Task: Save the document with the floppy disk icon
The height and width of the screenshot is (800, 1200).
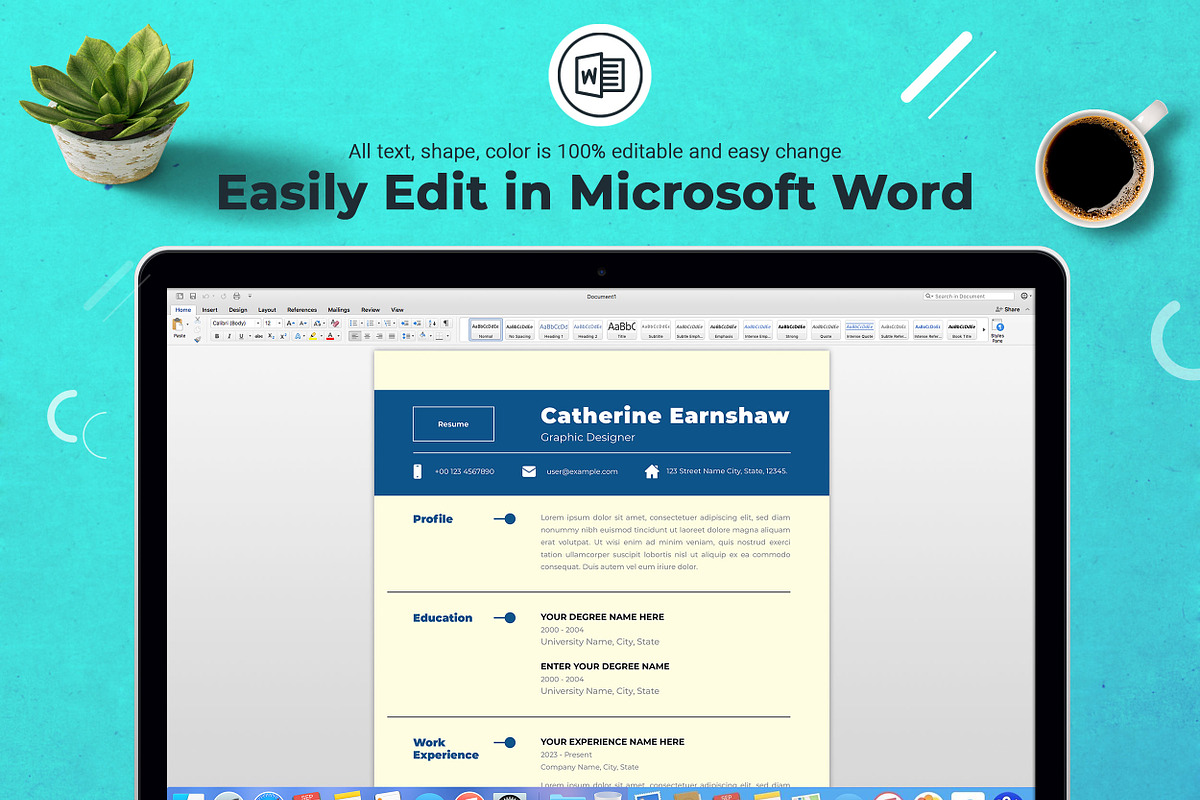Action: point(193,296)
